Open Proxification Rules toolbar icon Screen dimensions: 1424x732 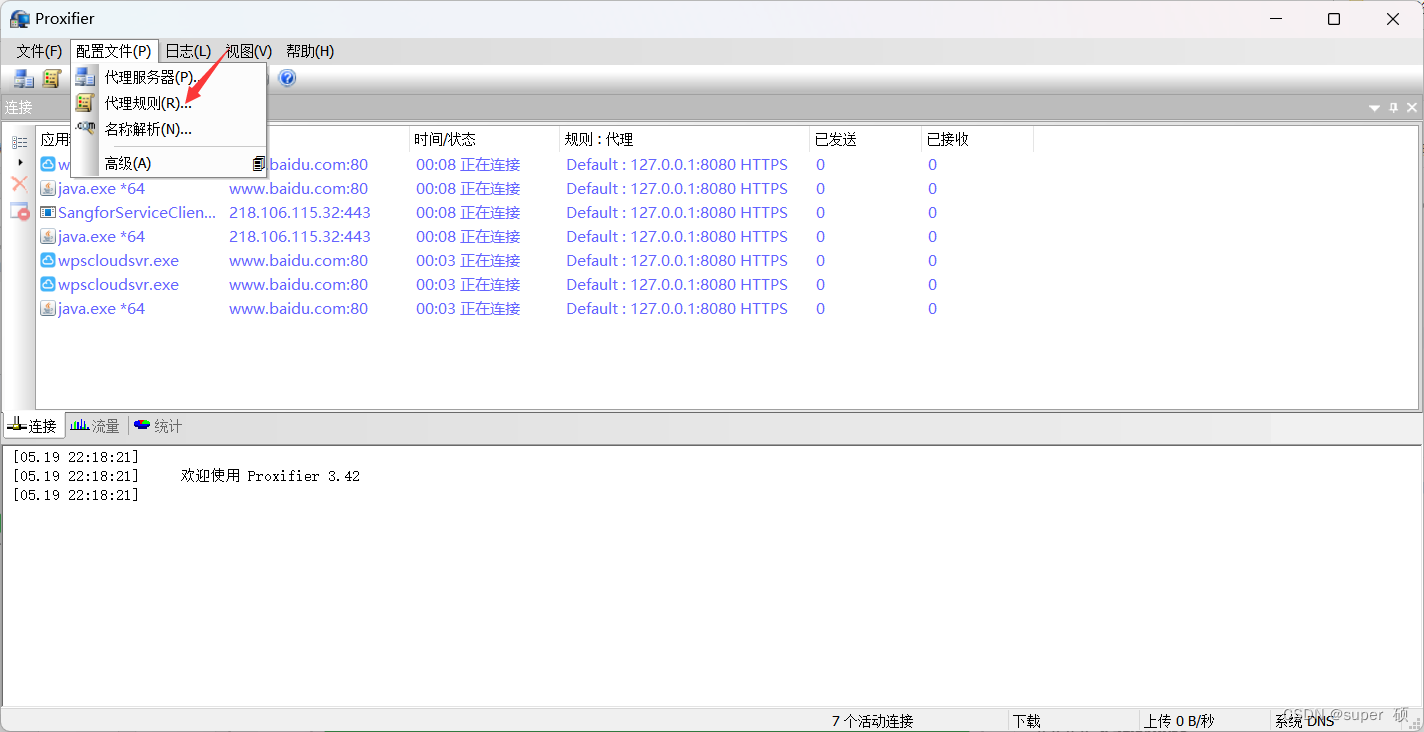(x=51, y=78)
